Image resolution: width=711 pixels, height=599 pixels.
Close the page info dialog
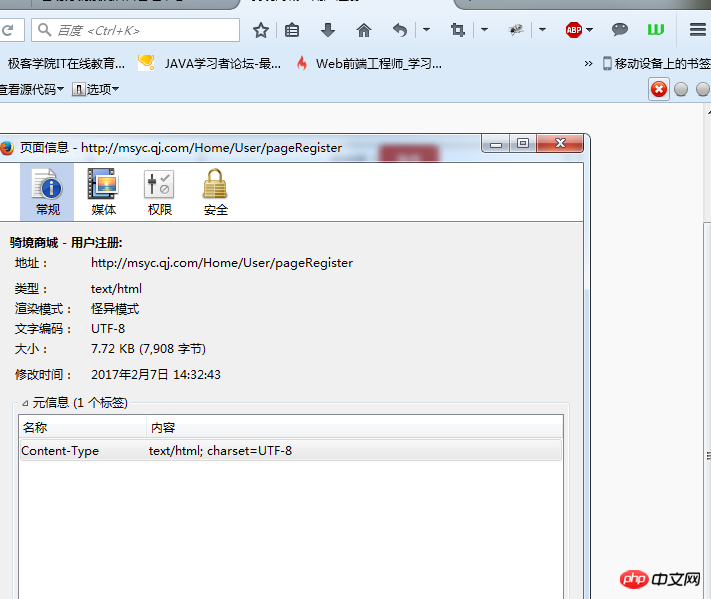[x=560, y=144]
